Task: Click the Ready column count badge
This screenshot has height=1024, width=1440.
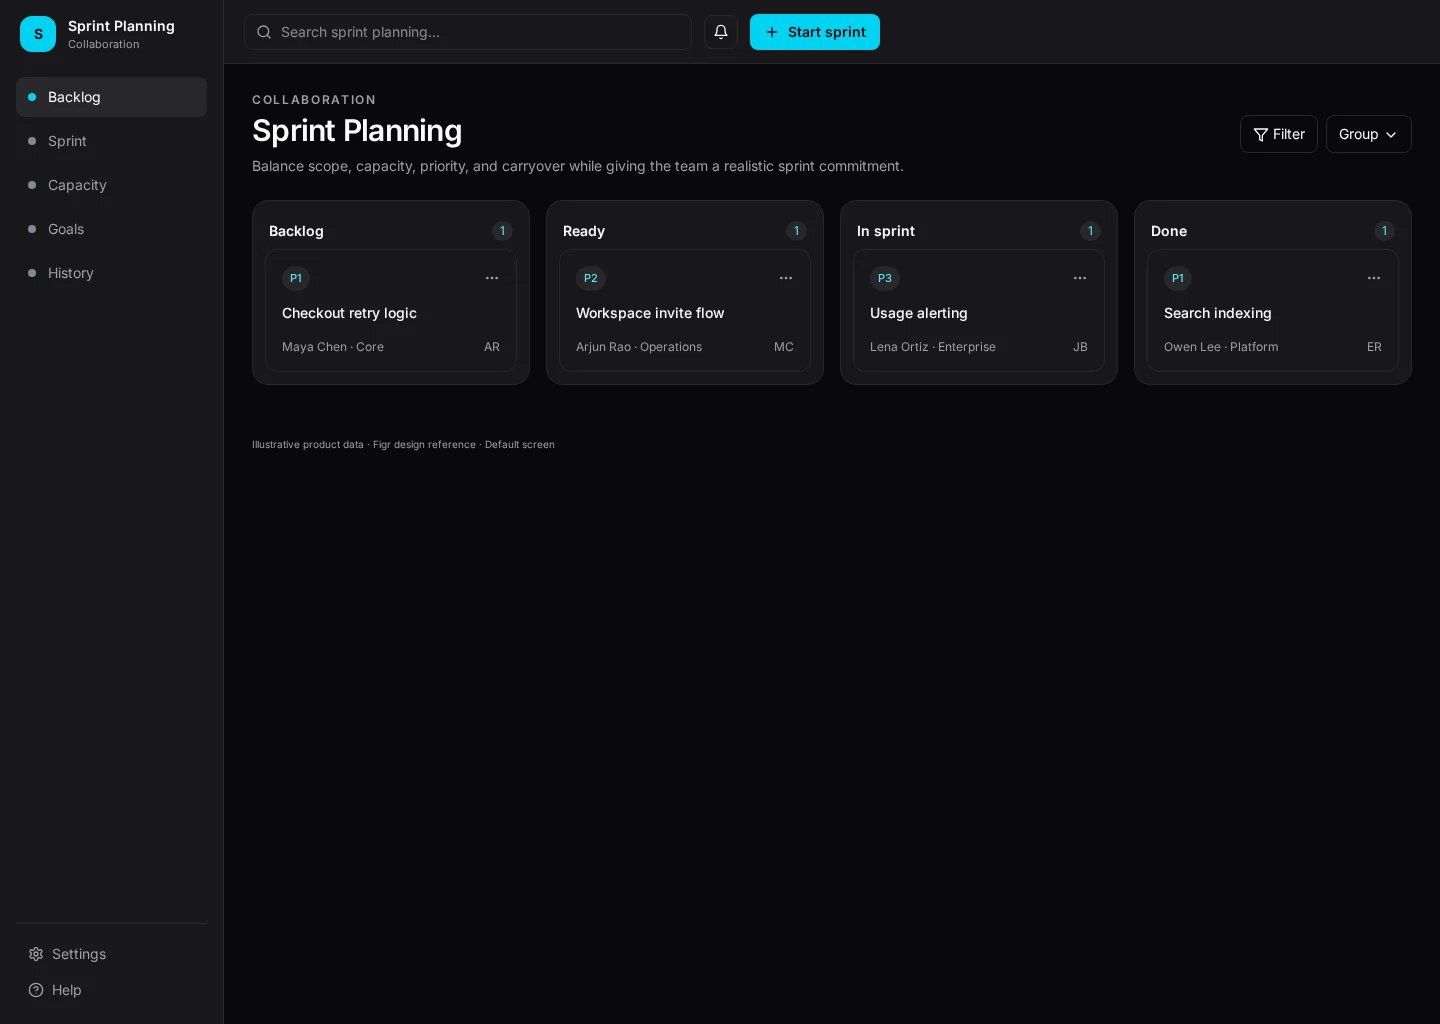Action: click(x=796, y=231)
